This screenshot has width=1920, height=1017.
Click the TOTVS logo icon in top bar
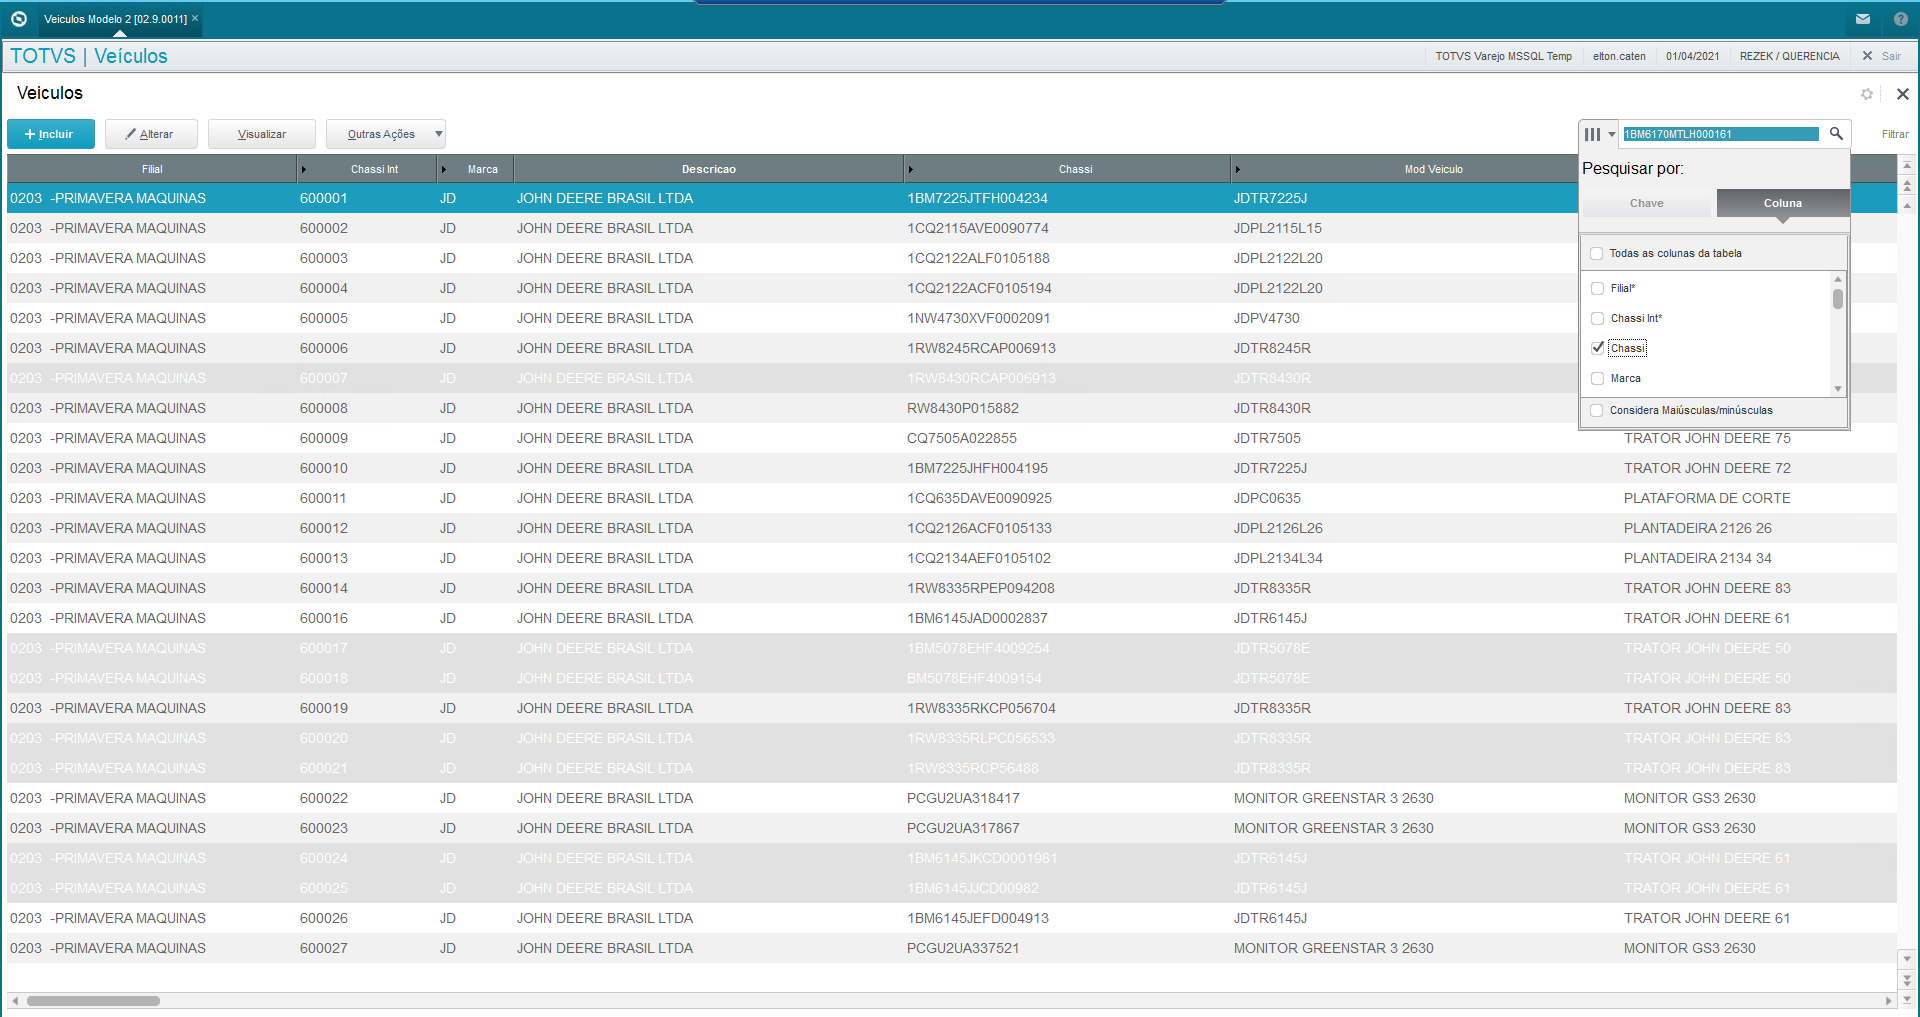[x=18, y=19]
